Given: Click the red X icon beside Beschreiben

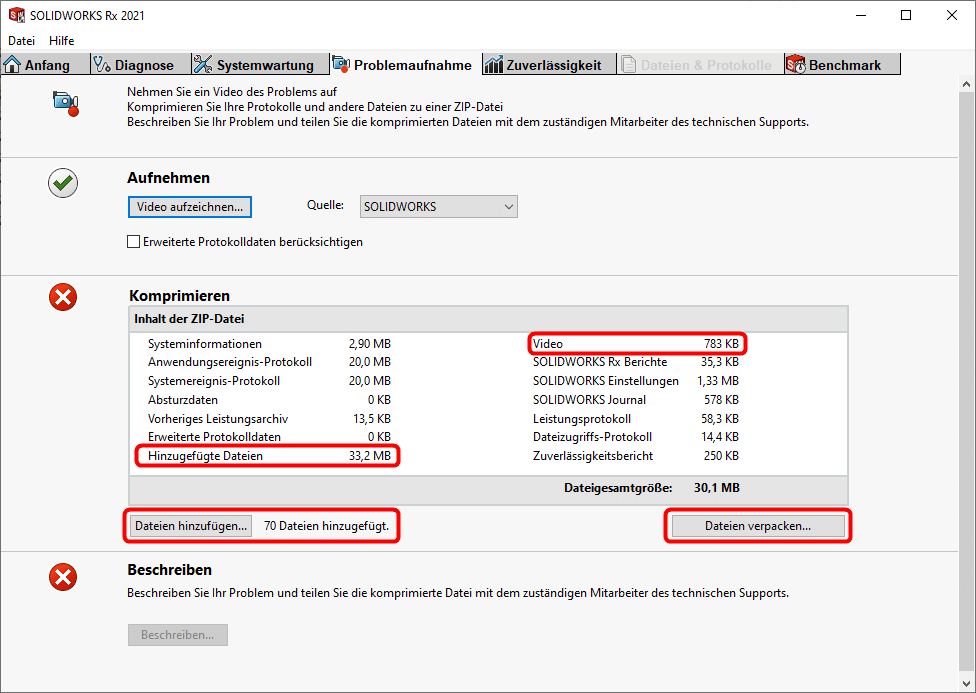Looking at the screenshot, I should coord(63,576).
